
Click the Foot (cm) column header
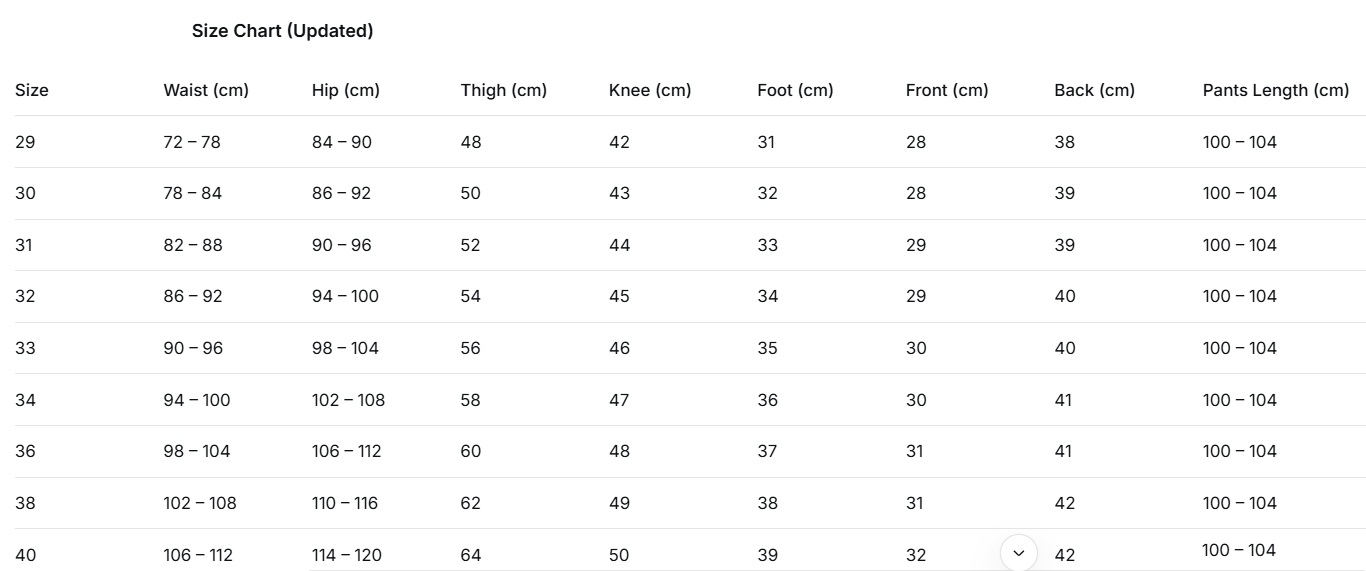click(795, 90)
